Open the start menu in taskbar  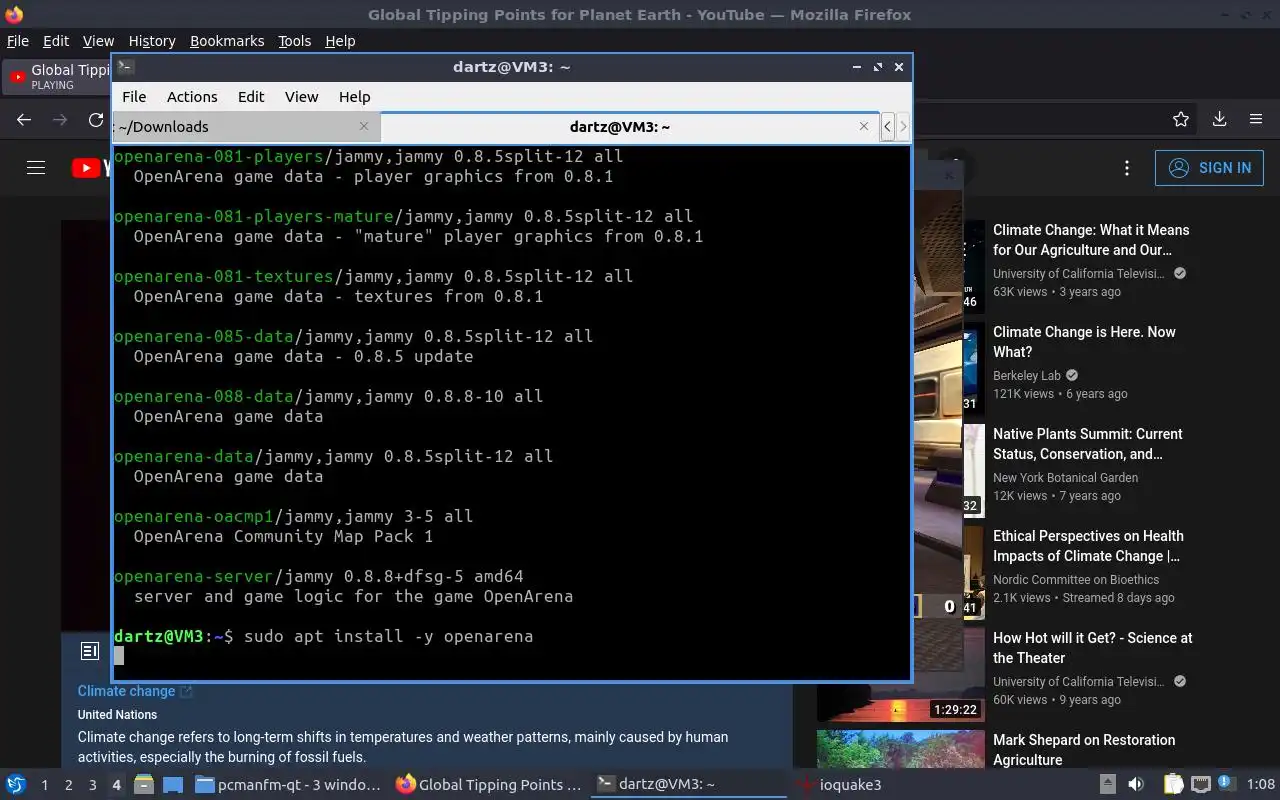tap(16, 785)
